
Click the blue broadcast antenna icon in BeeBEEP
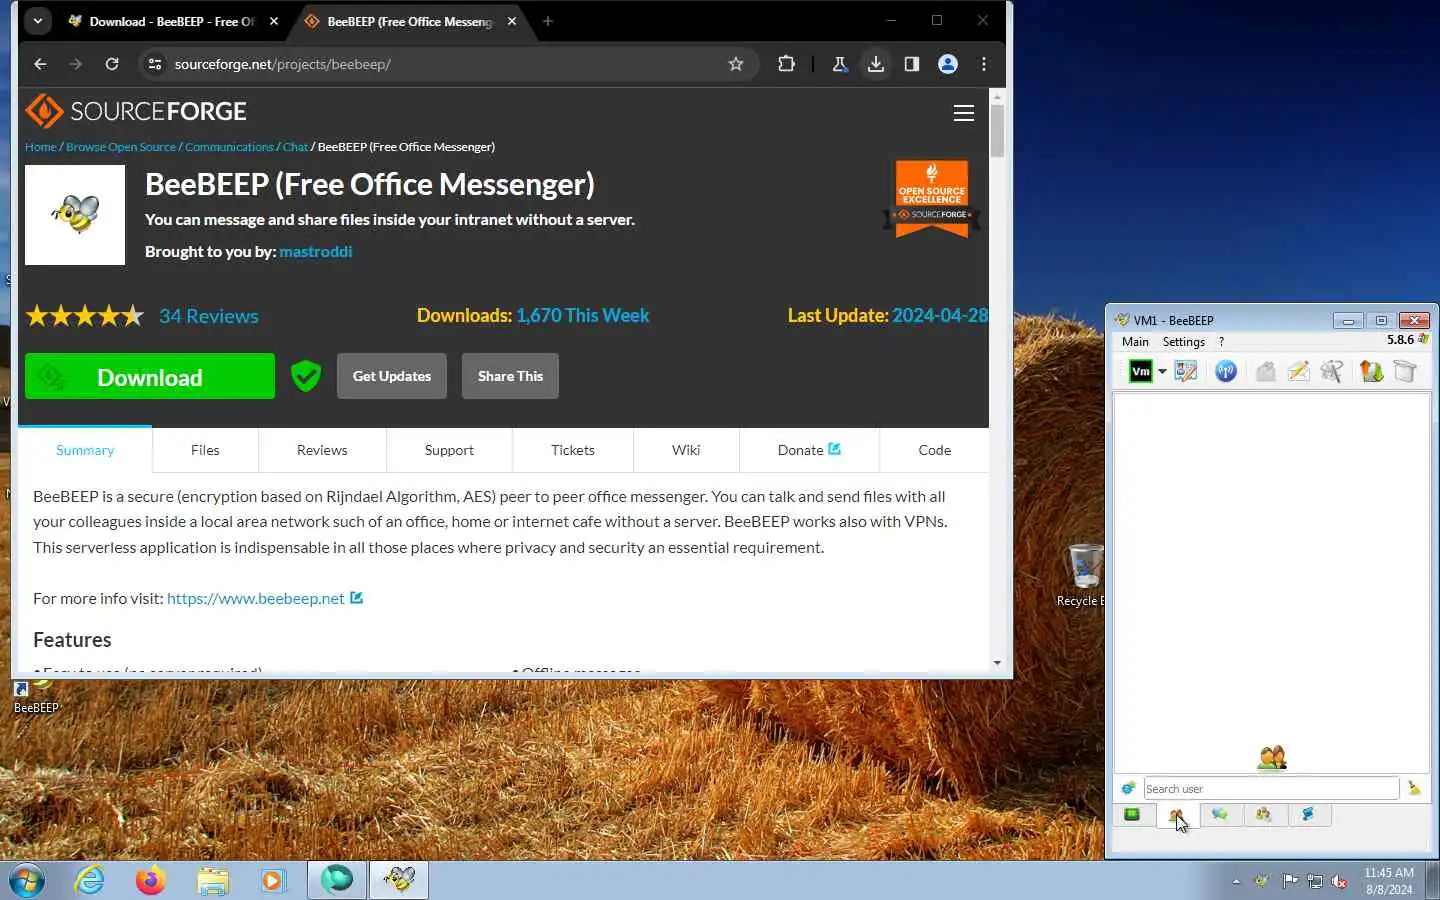pyautogui.click(x=1226, y=371)
